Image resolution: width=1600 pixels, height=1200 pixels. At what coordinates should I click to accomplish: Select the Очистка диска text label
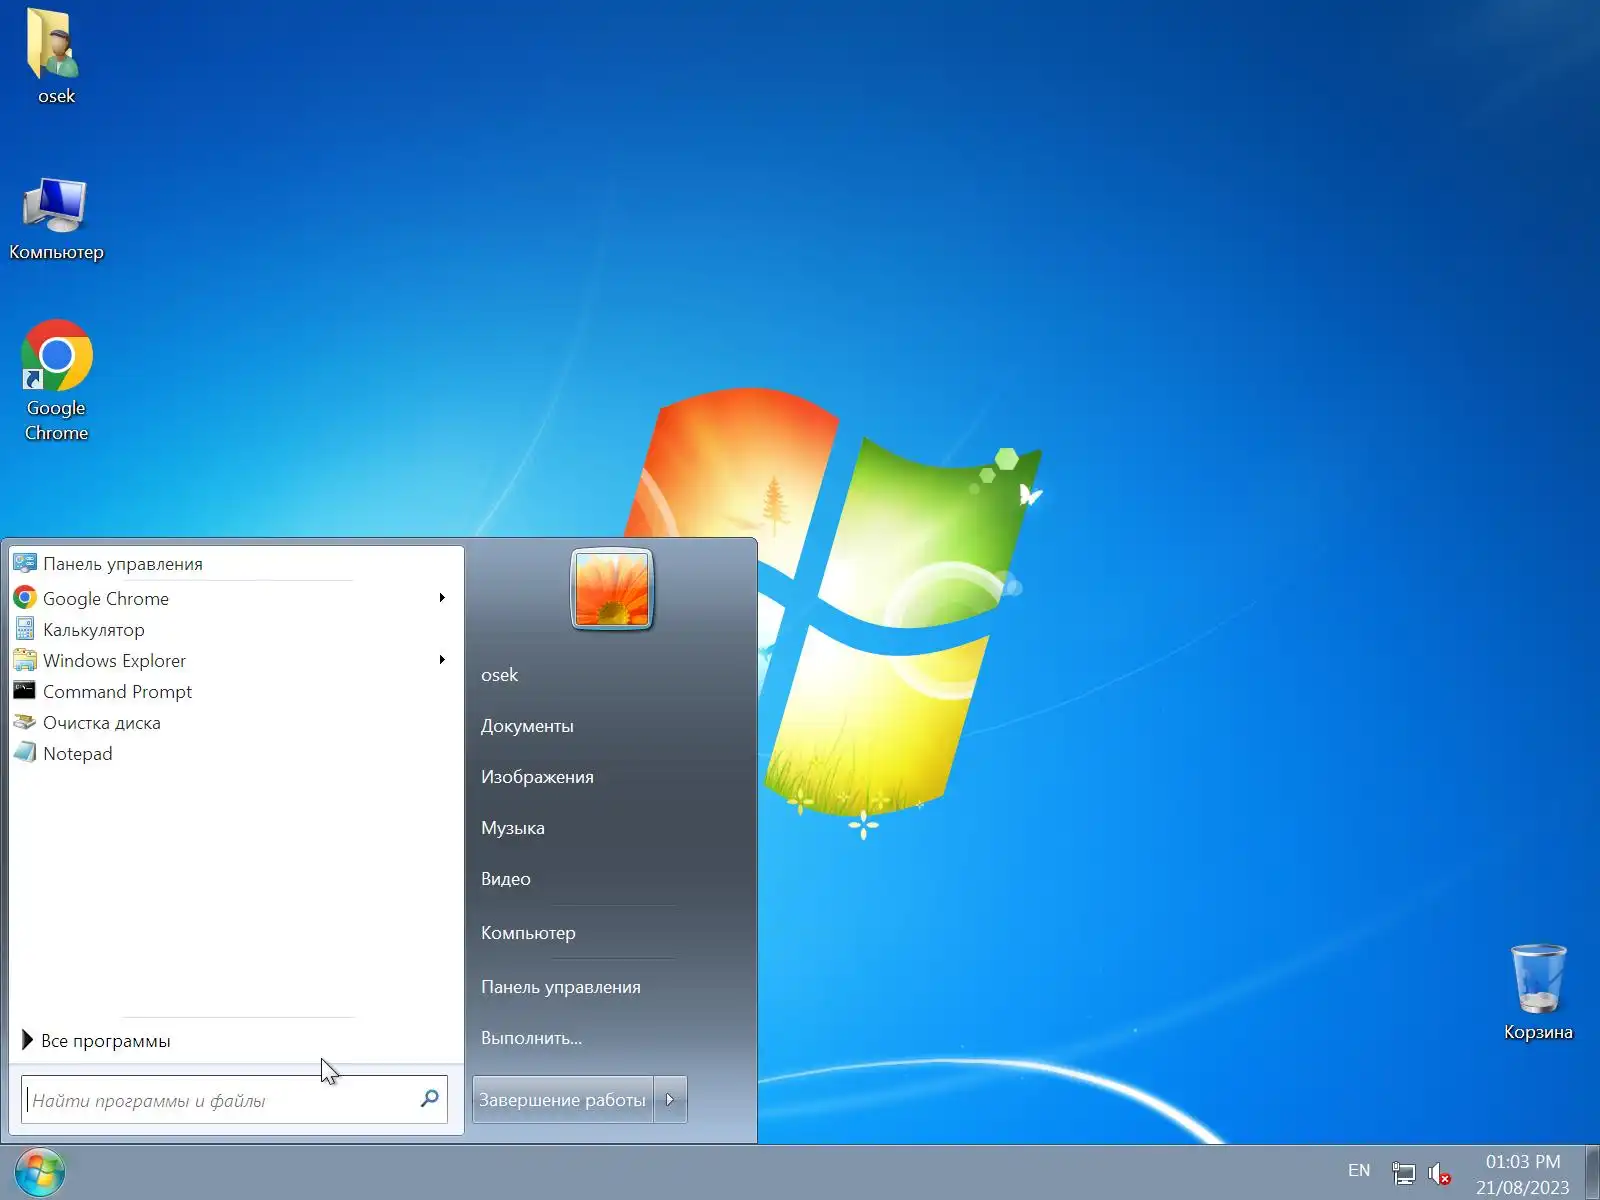tap(102, 723)
